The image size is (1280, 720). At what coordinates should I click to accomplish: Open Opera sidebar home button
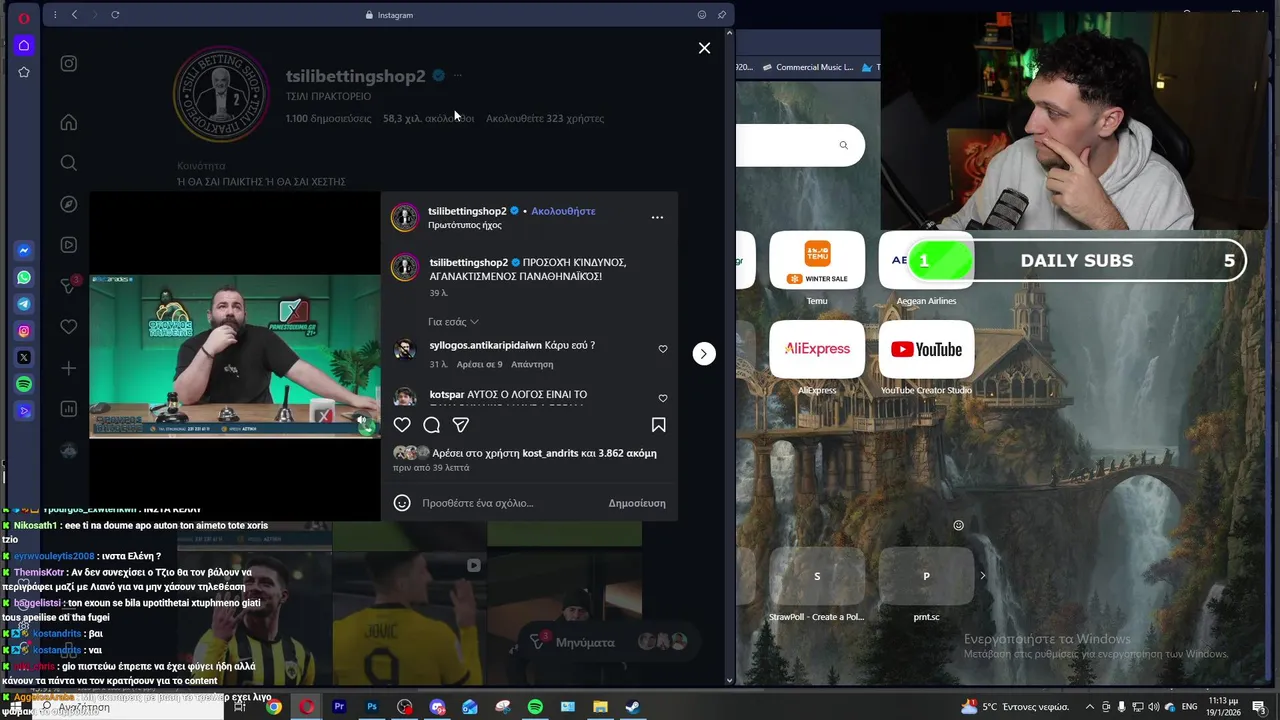(x=24, y=45)
